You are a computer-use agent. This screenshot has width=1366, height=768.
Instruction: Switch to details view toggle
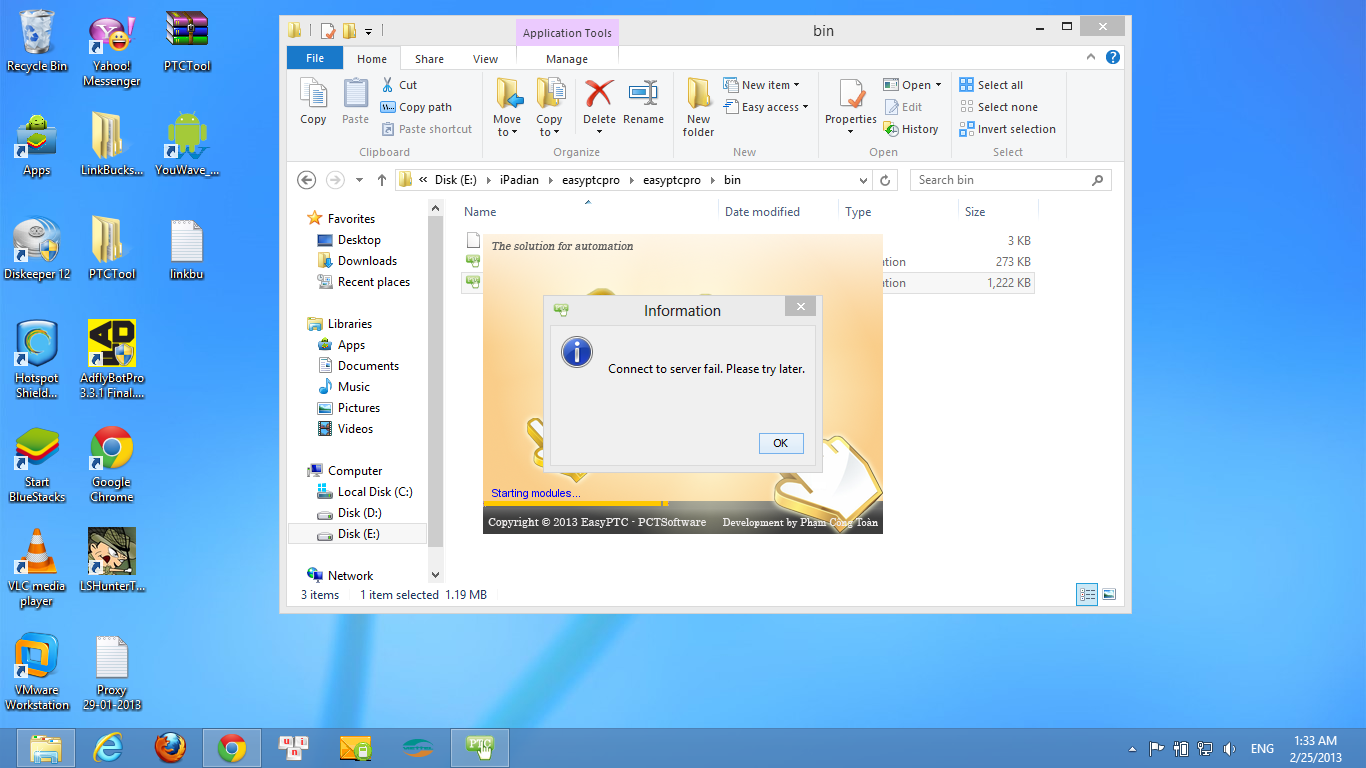pyautogui.click(x=1087, y=595)
